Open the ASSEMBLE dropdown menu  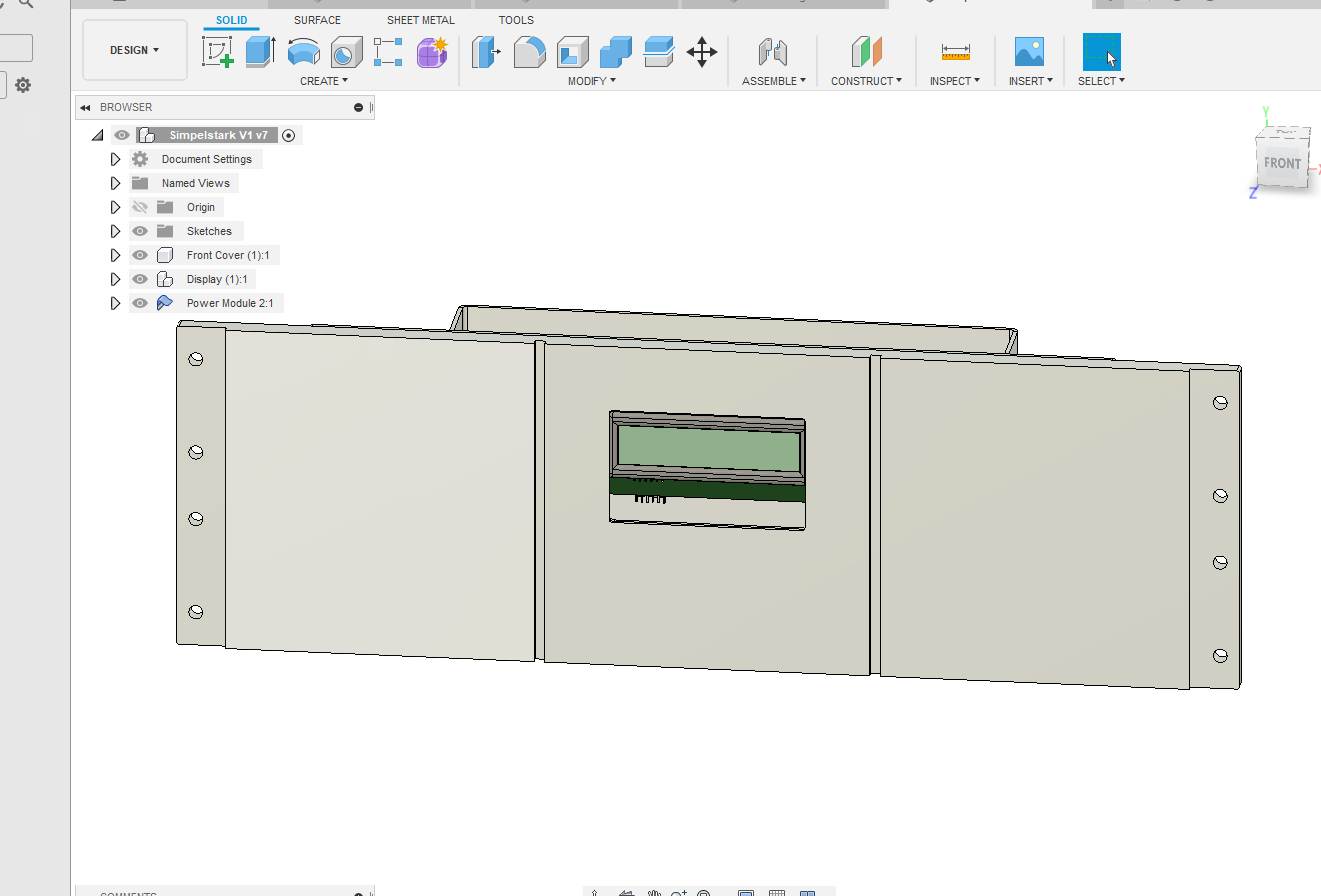pos(773,81)
